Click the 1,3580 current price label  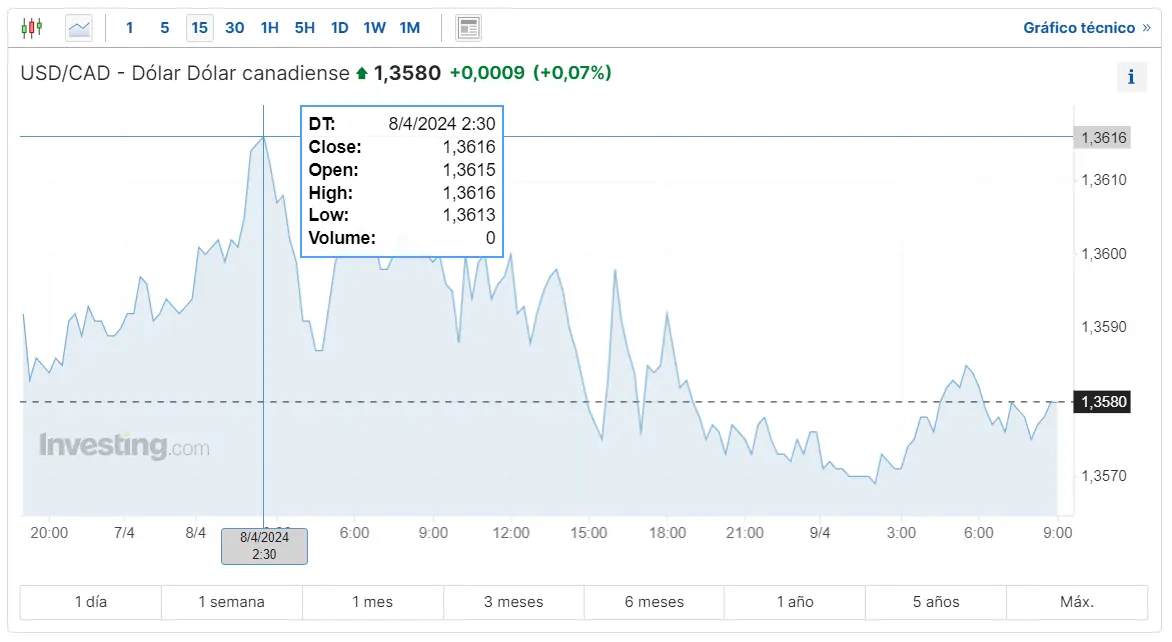[1102, 402]
